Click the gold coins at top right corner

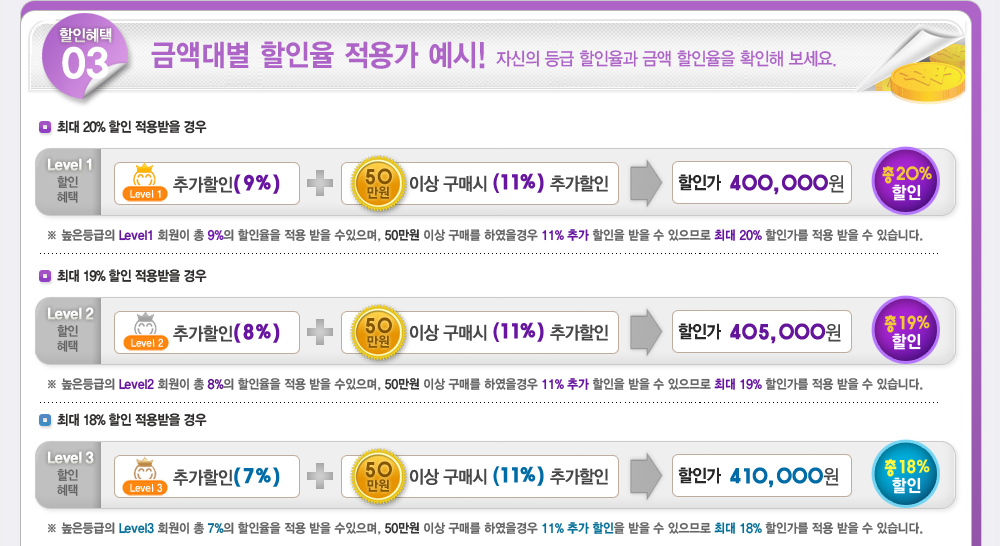[928, 71]
